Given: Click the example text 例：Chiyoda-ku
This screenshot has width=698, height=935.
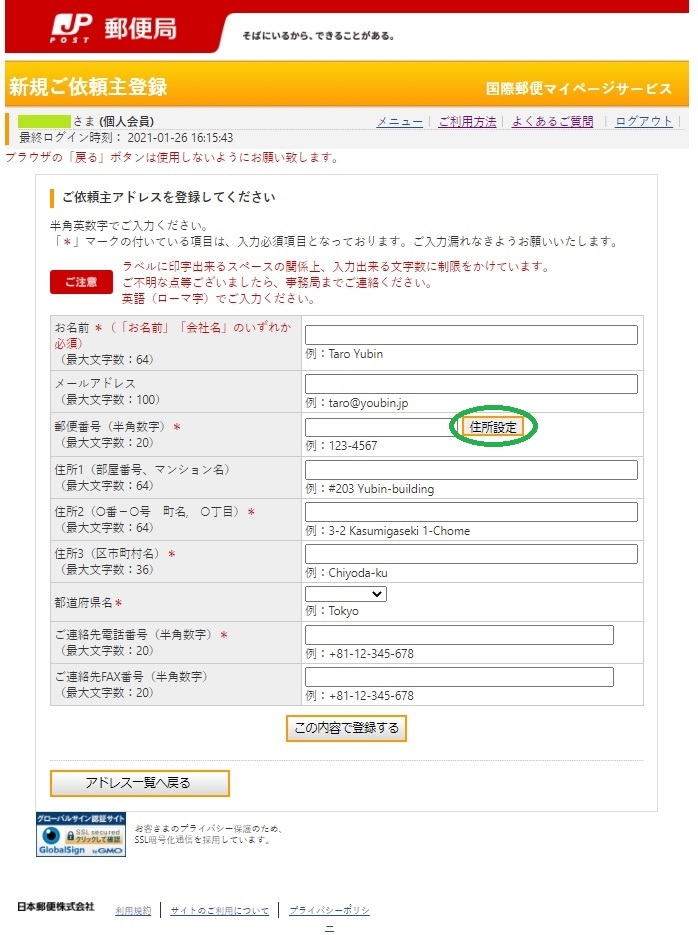Looking at the screenshot, I should [346, 572].
